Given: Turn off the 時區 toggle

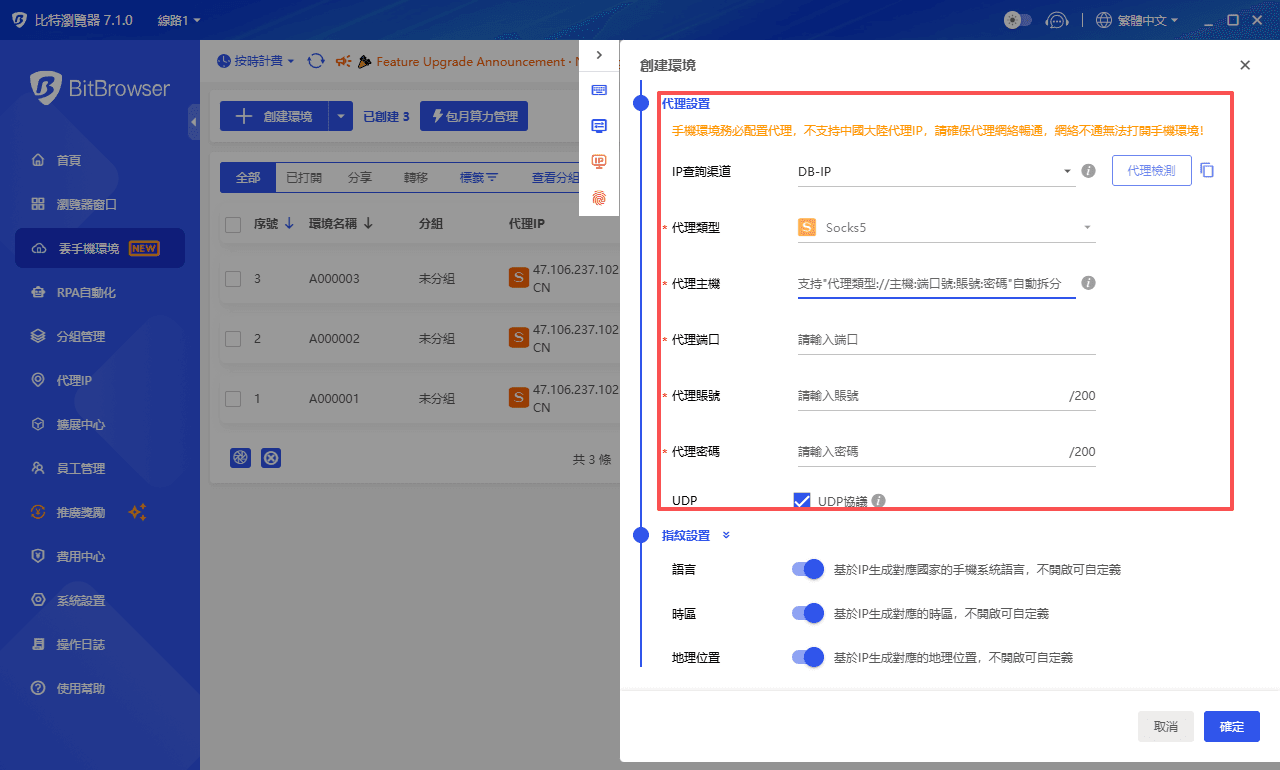Looking at the screenshot, I should [x=806, y=613].
